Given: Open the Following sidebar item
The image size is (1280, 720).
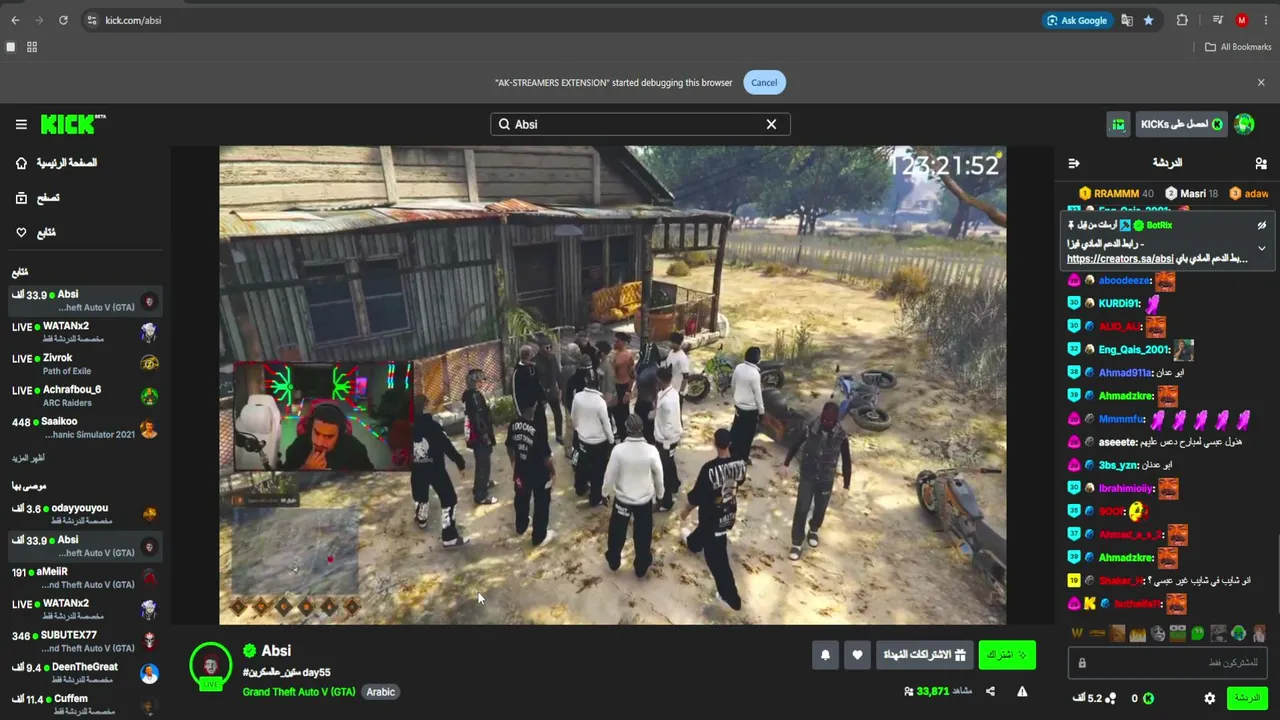Looking at the screenshot, I should pyautogui.click(x=36, y=233).
